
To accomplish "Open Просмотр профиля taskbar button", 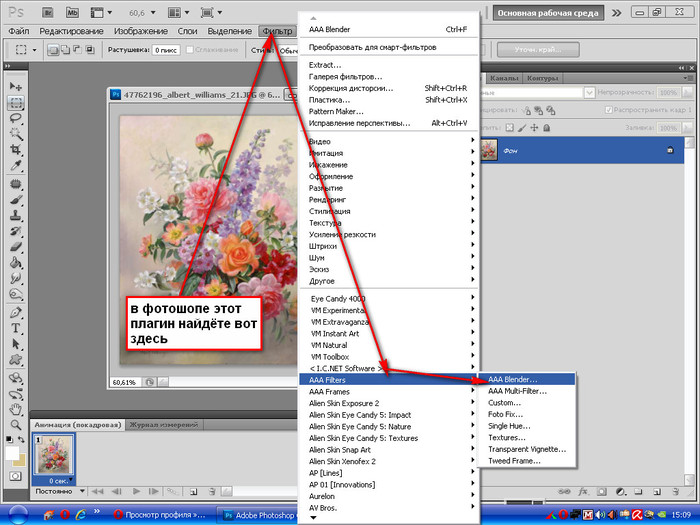I will coord(160,515).
